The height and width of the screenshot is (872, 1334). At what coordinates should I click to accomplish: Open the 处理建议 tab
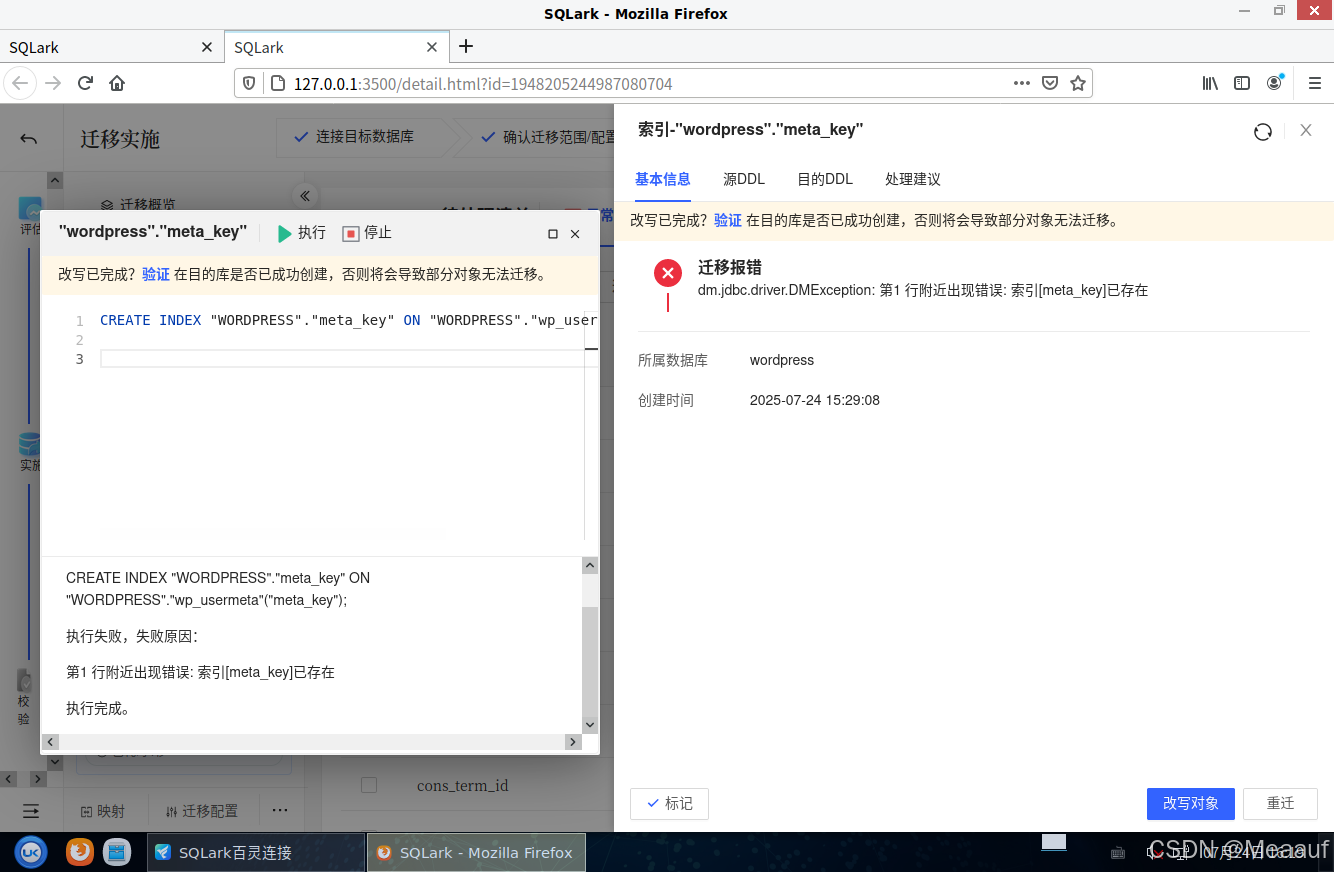tap(913, 179)
